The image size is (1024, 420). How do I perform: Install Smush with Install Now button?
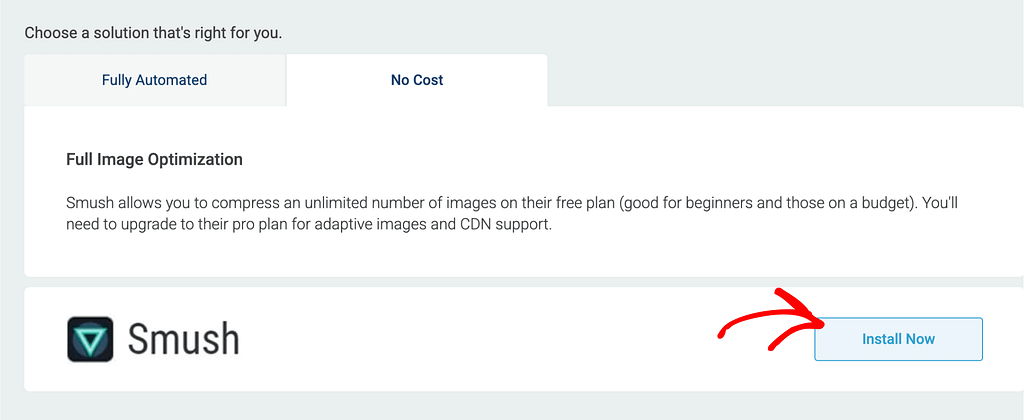[x=898, y=339]
